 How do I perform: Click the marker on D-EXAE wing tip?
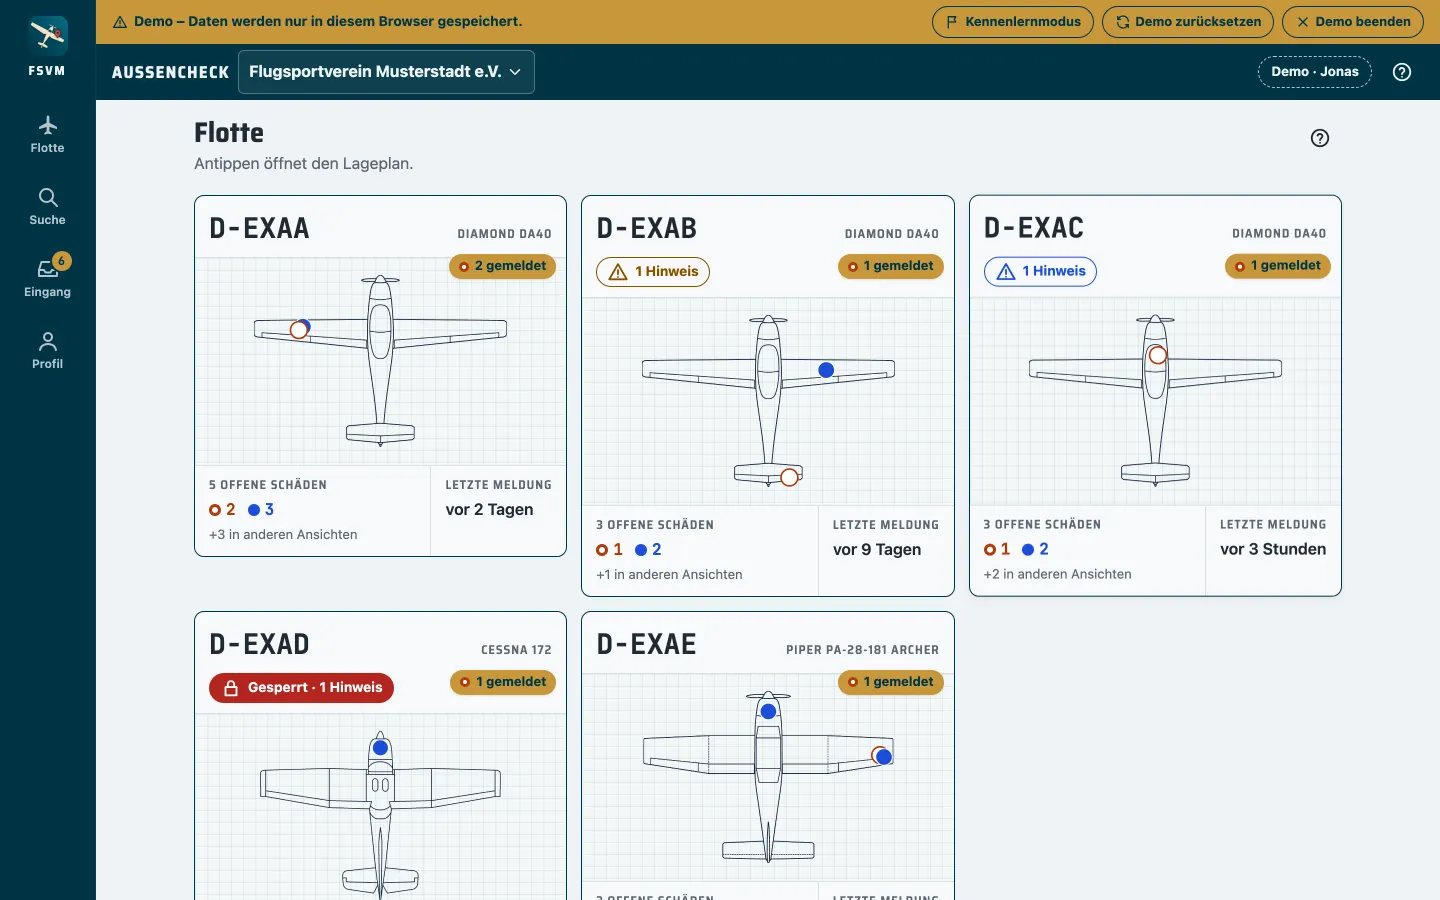[x=883, y=757]
